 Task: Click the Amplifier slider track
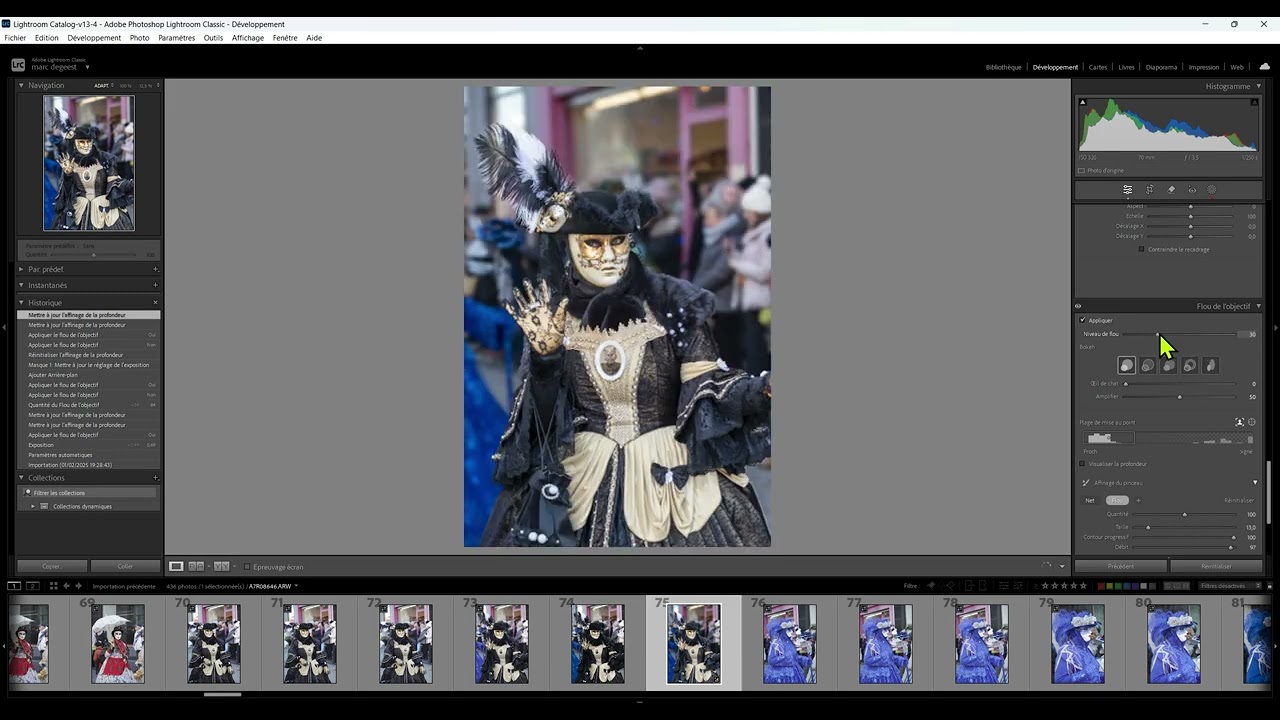1178,397
